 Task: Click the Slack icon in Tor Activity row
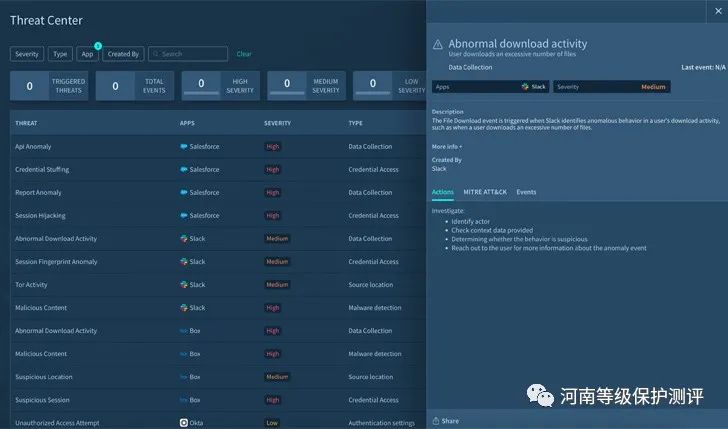[x=184, y=285]
